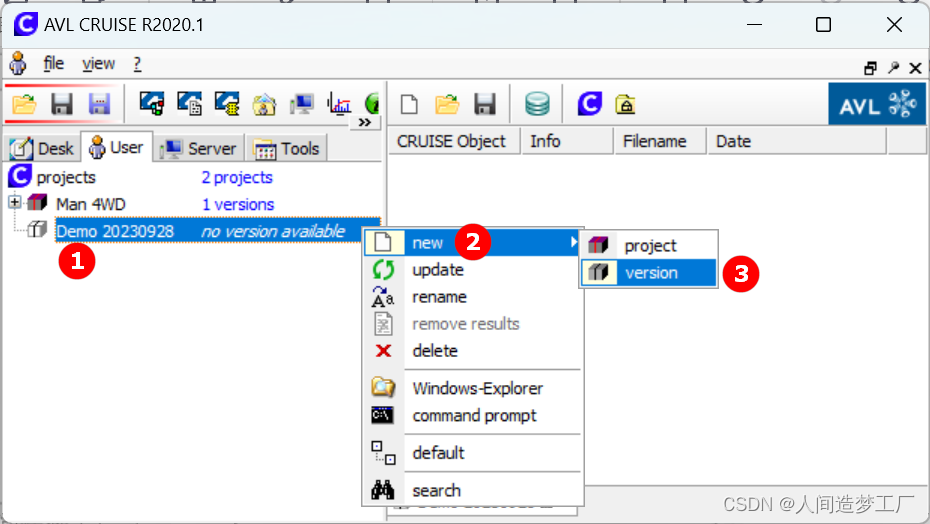Click the monitor icon with traffic light
Viewport: 930px width, 524px height.
[x=152, y=104]
